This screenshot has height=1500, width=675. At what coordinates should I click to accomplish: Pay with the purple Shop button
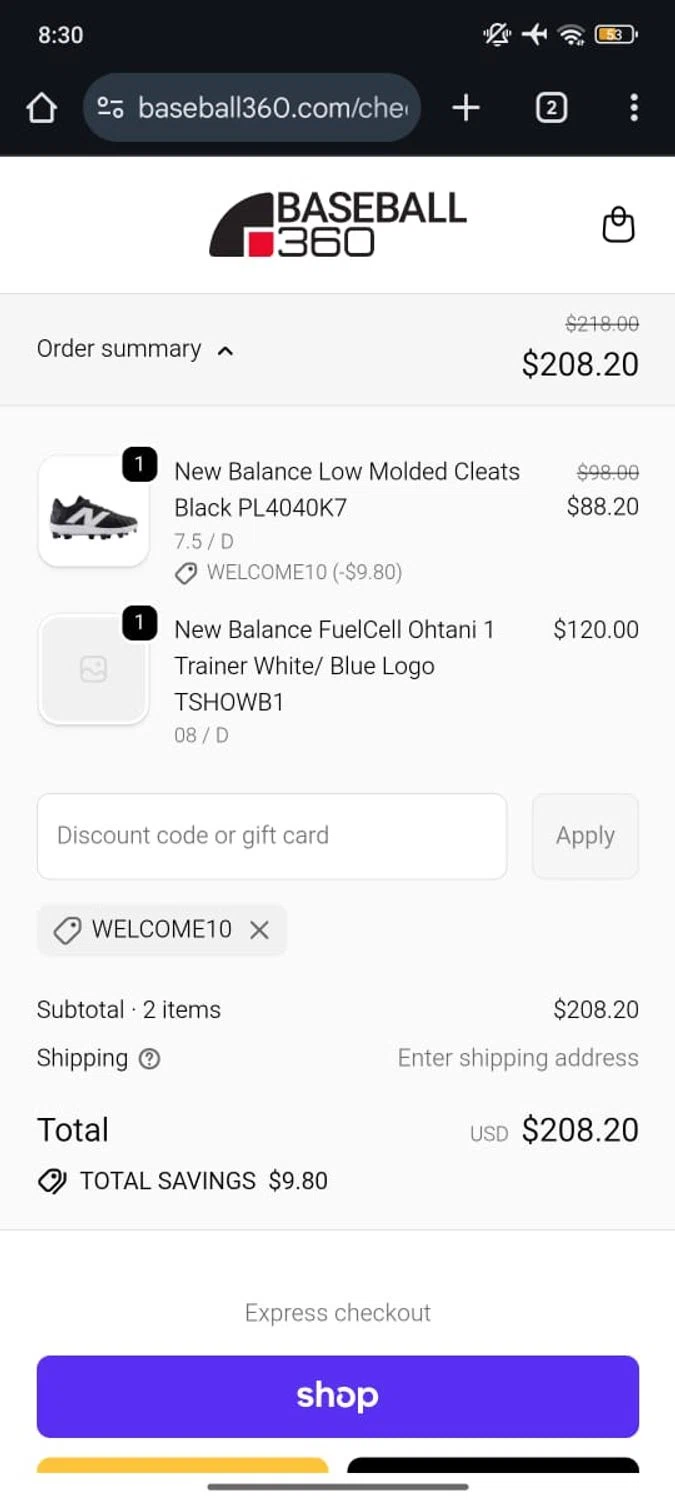tap(338, 1396)
